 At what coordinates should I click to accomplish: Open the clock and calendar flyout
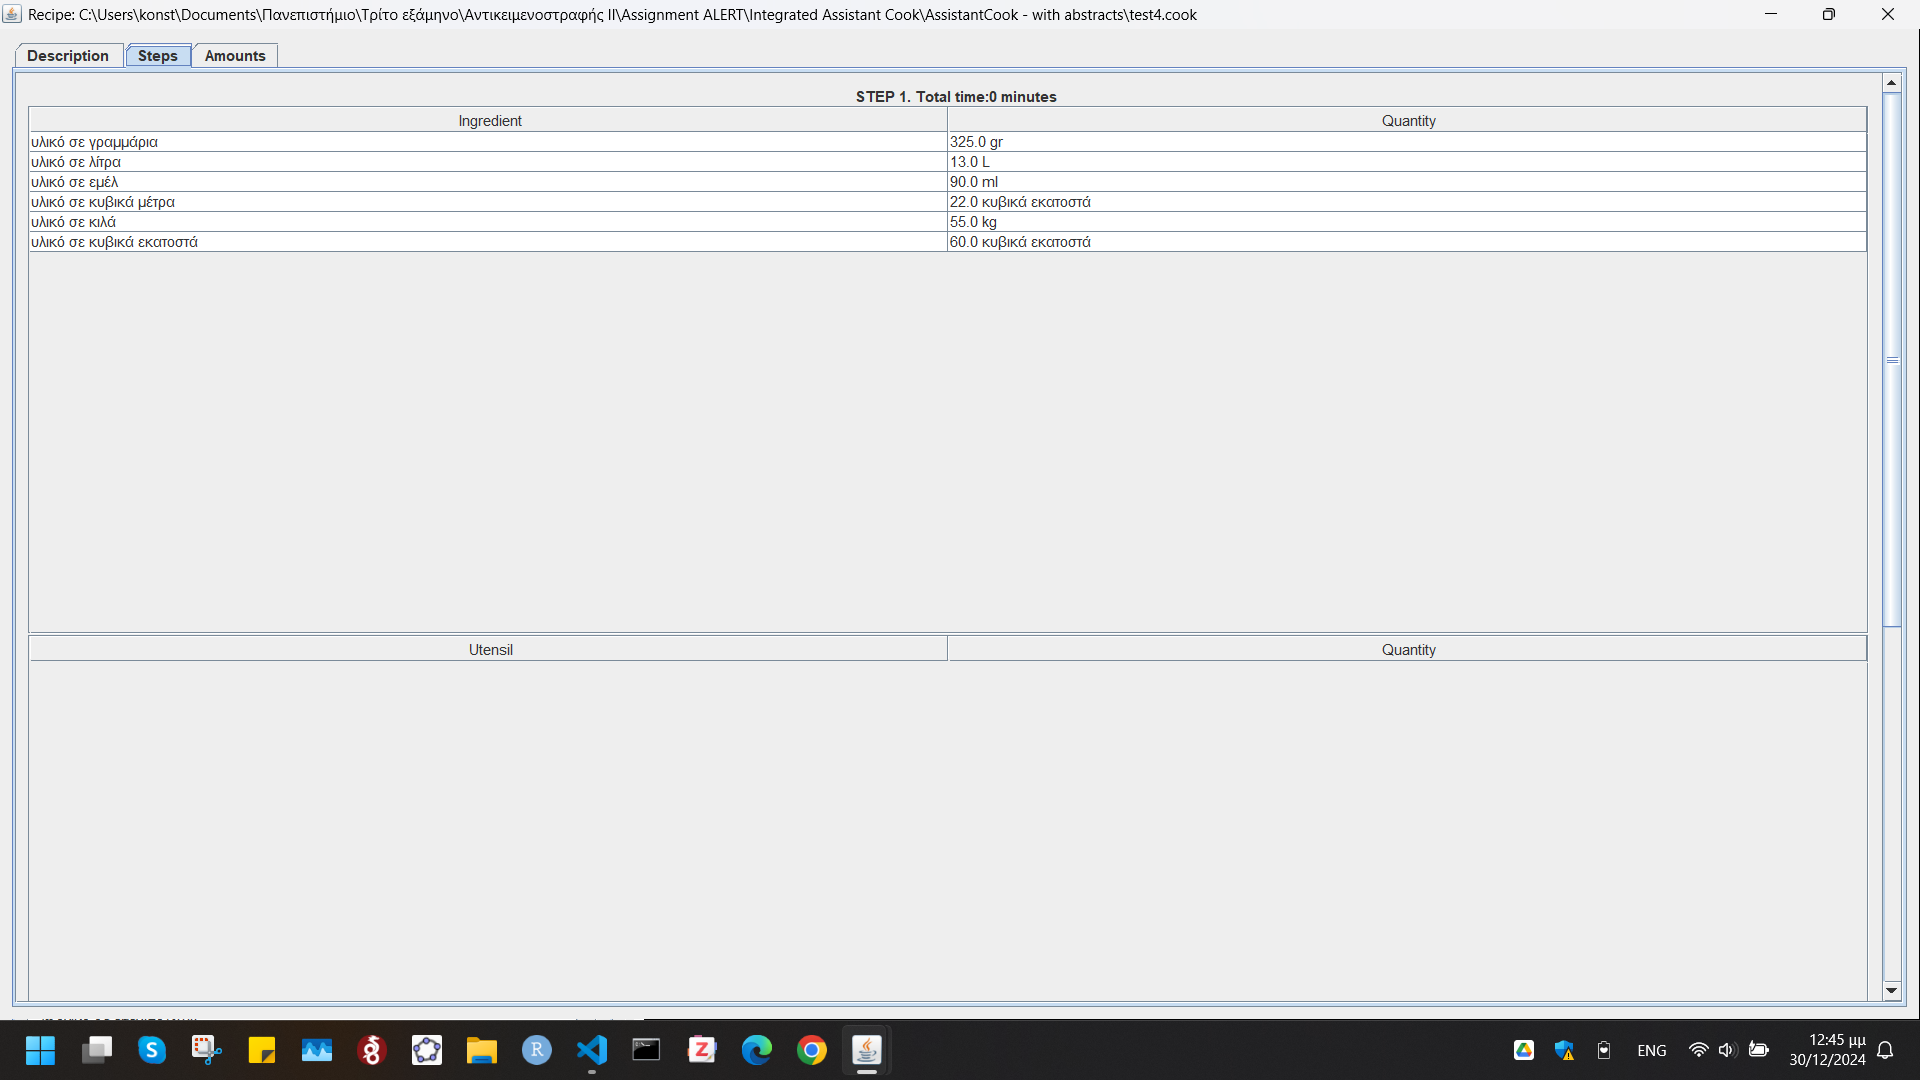(x=1827, y=1050)
